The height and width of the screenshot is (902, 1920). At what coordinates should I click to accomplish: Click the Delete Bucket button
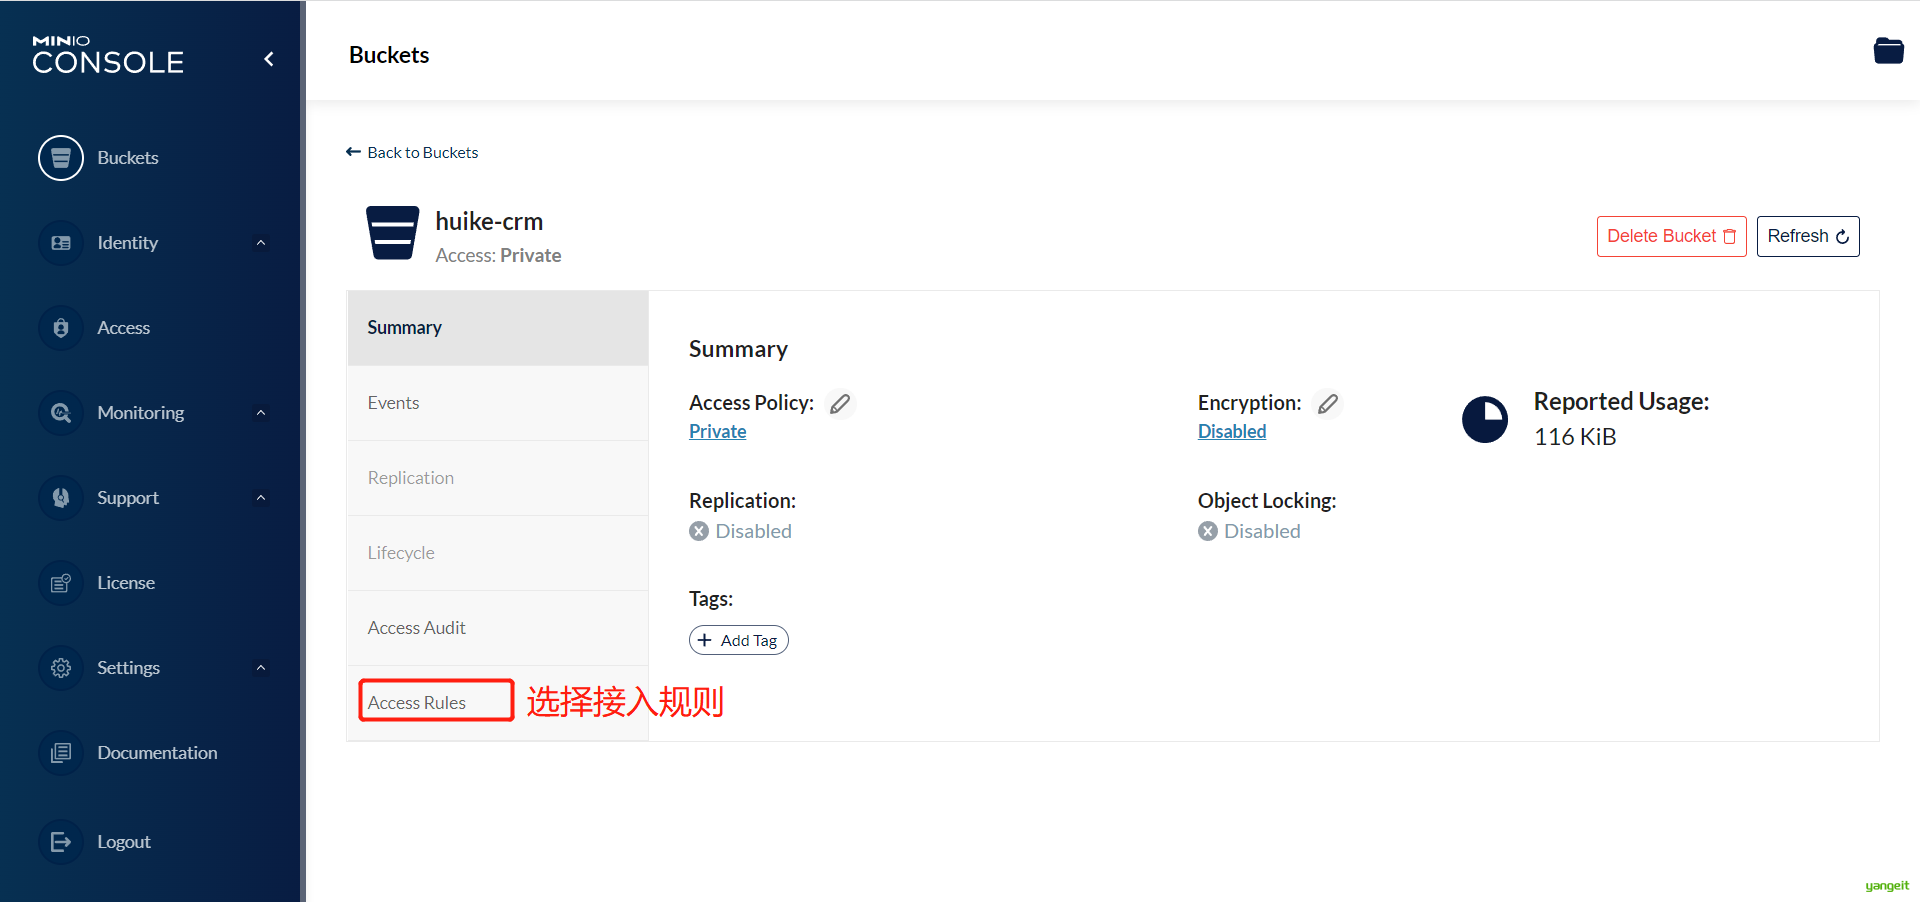tap(1671, 236)
